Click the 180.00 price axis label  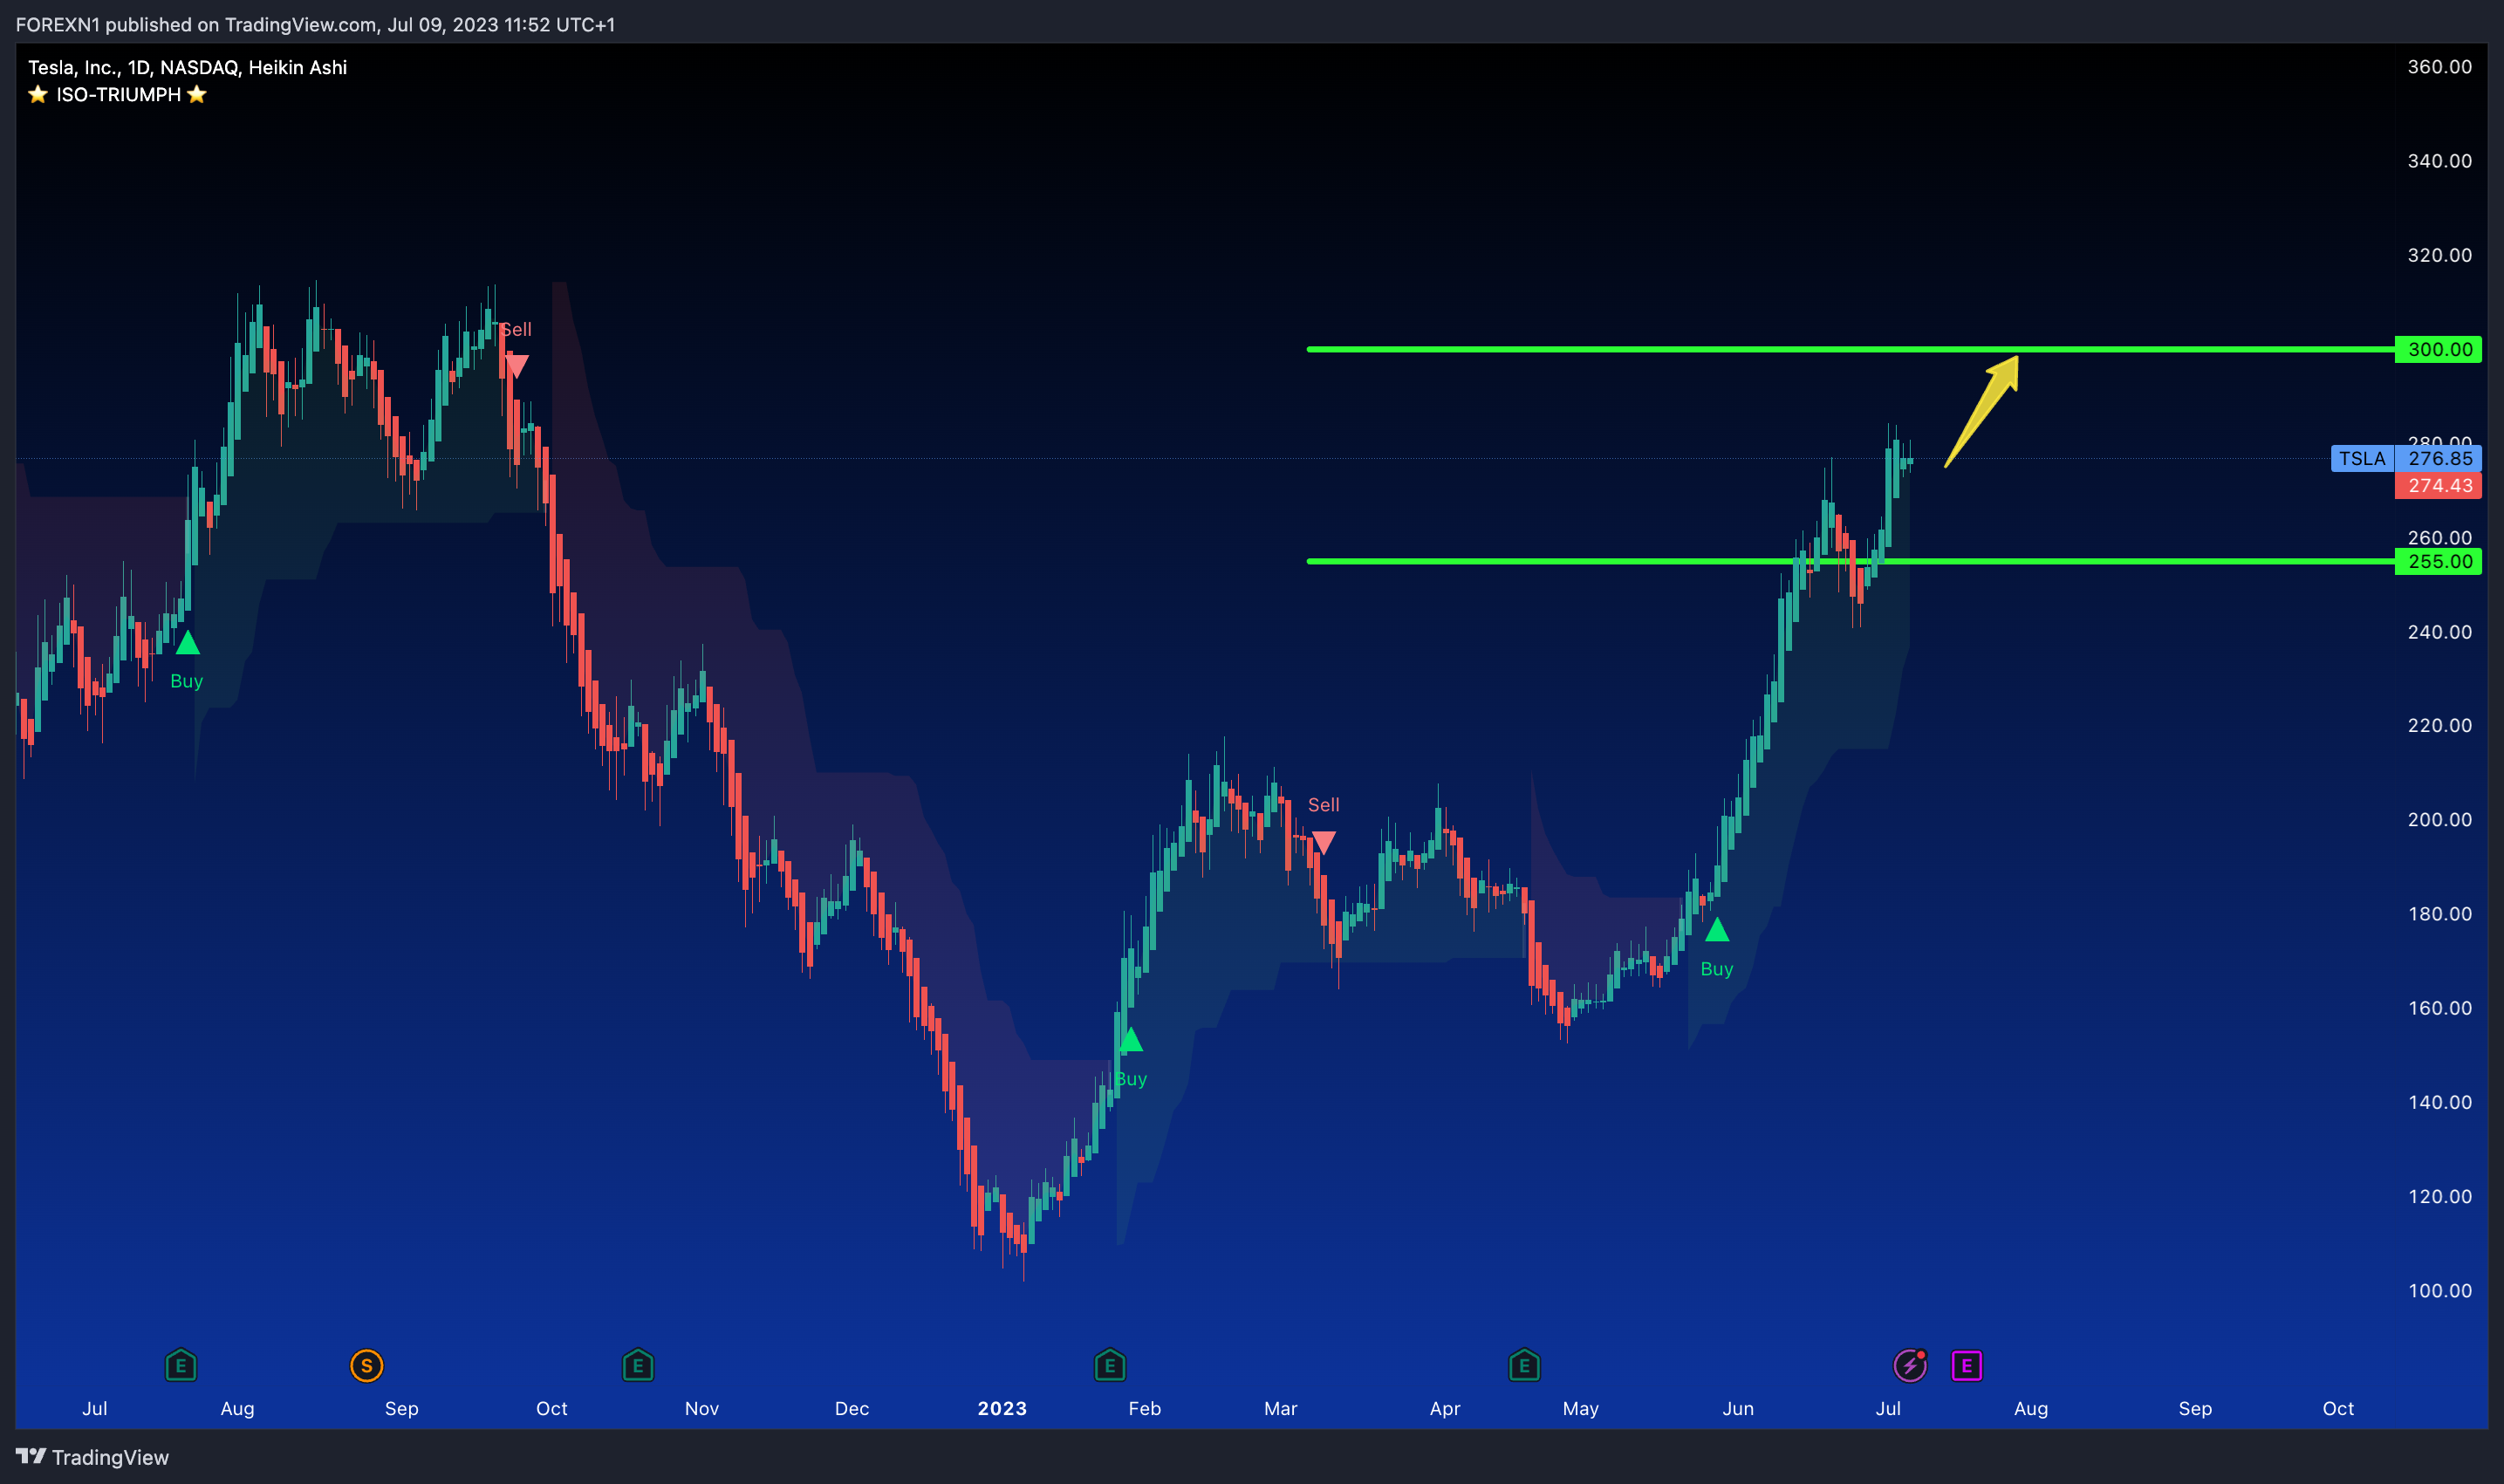[2439, 914]
